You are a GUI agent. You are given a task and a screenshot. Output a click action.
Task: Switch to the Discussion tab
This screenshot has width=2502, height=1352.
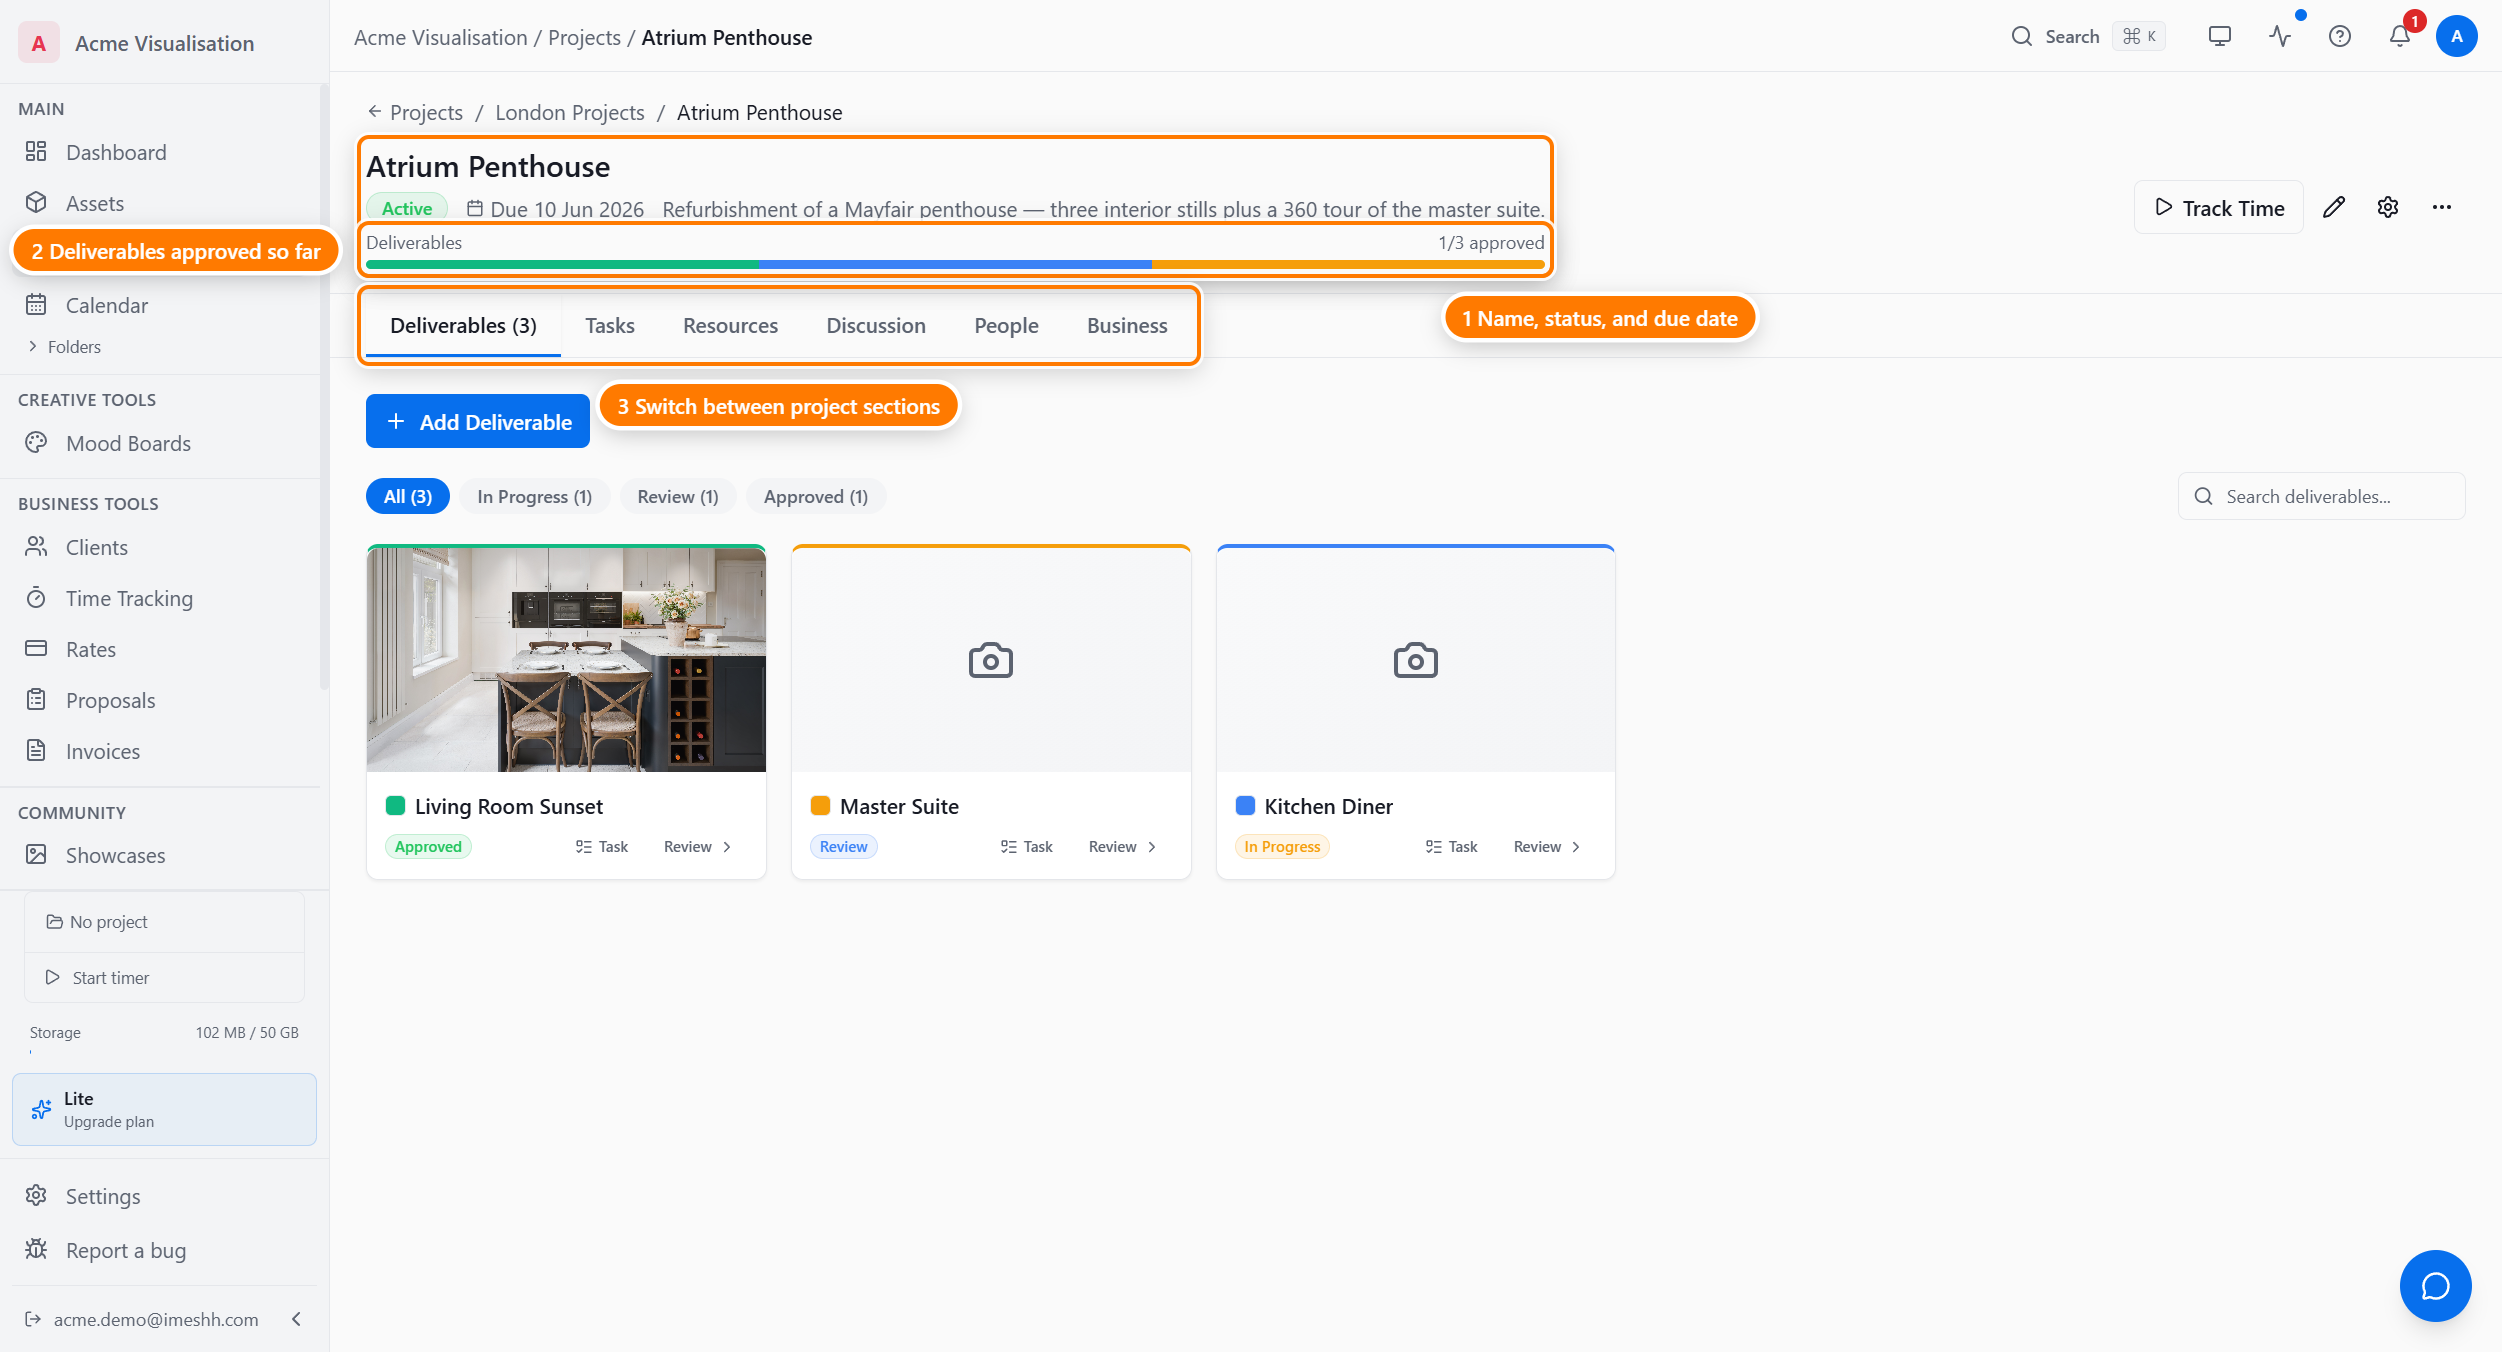[x=876, y=325]
